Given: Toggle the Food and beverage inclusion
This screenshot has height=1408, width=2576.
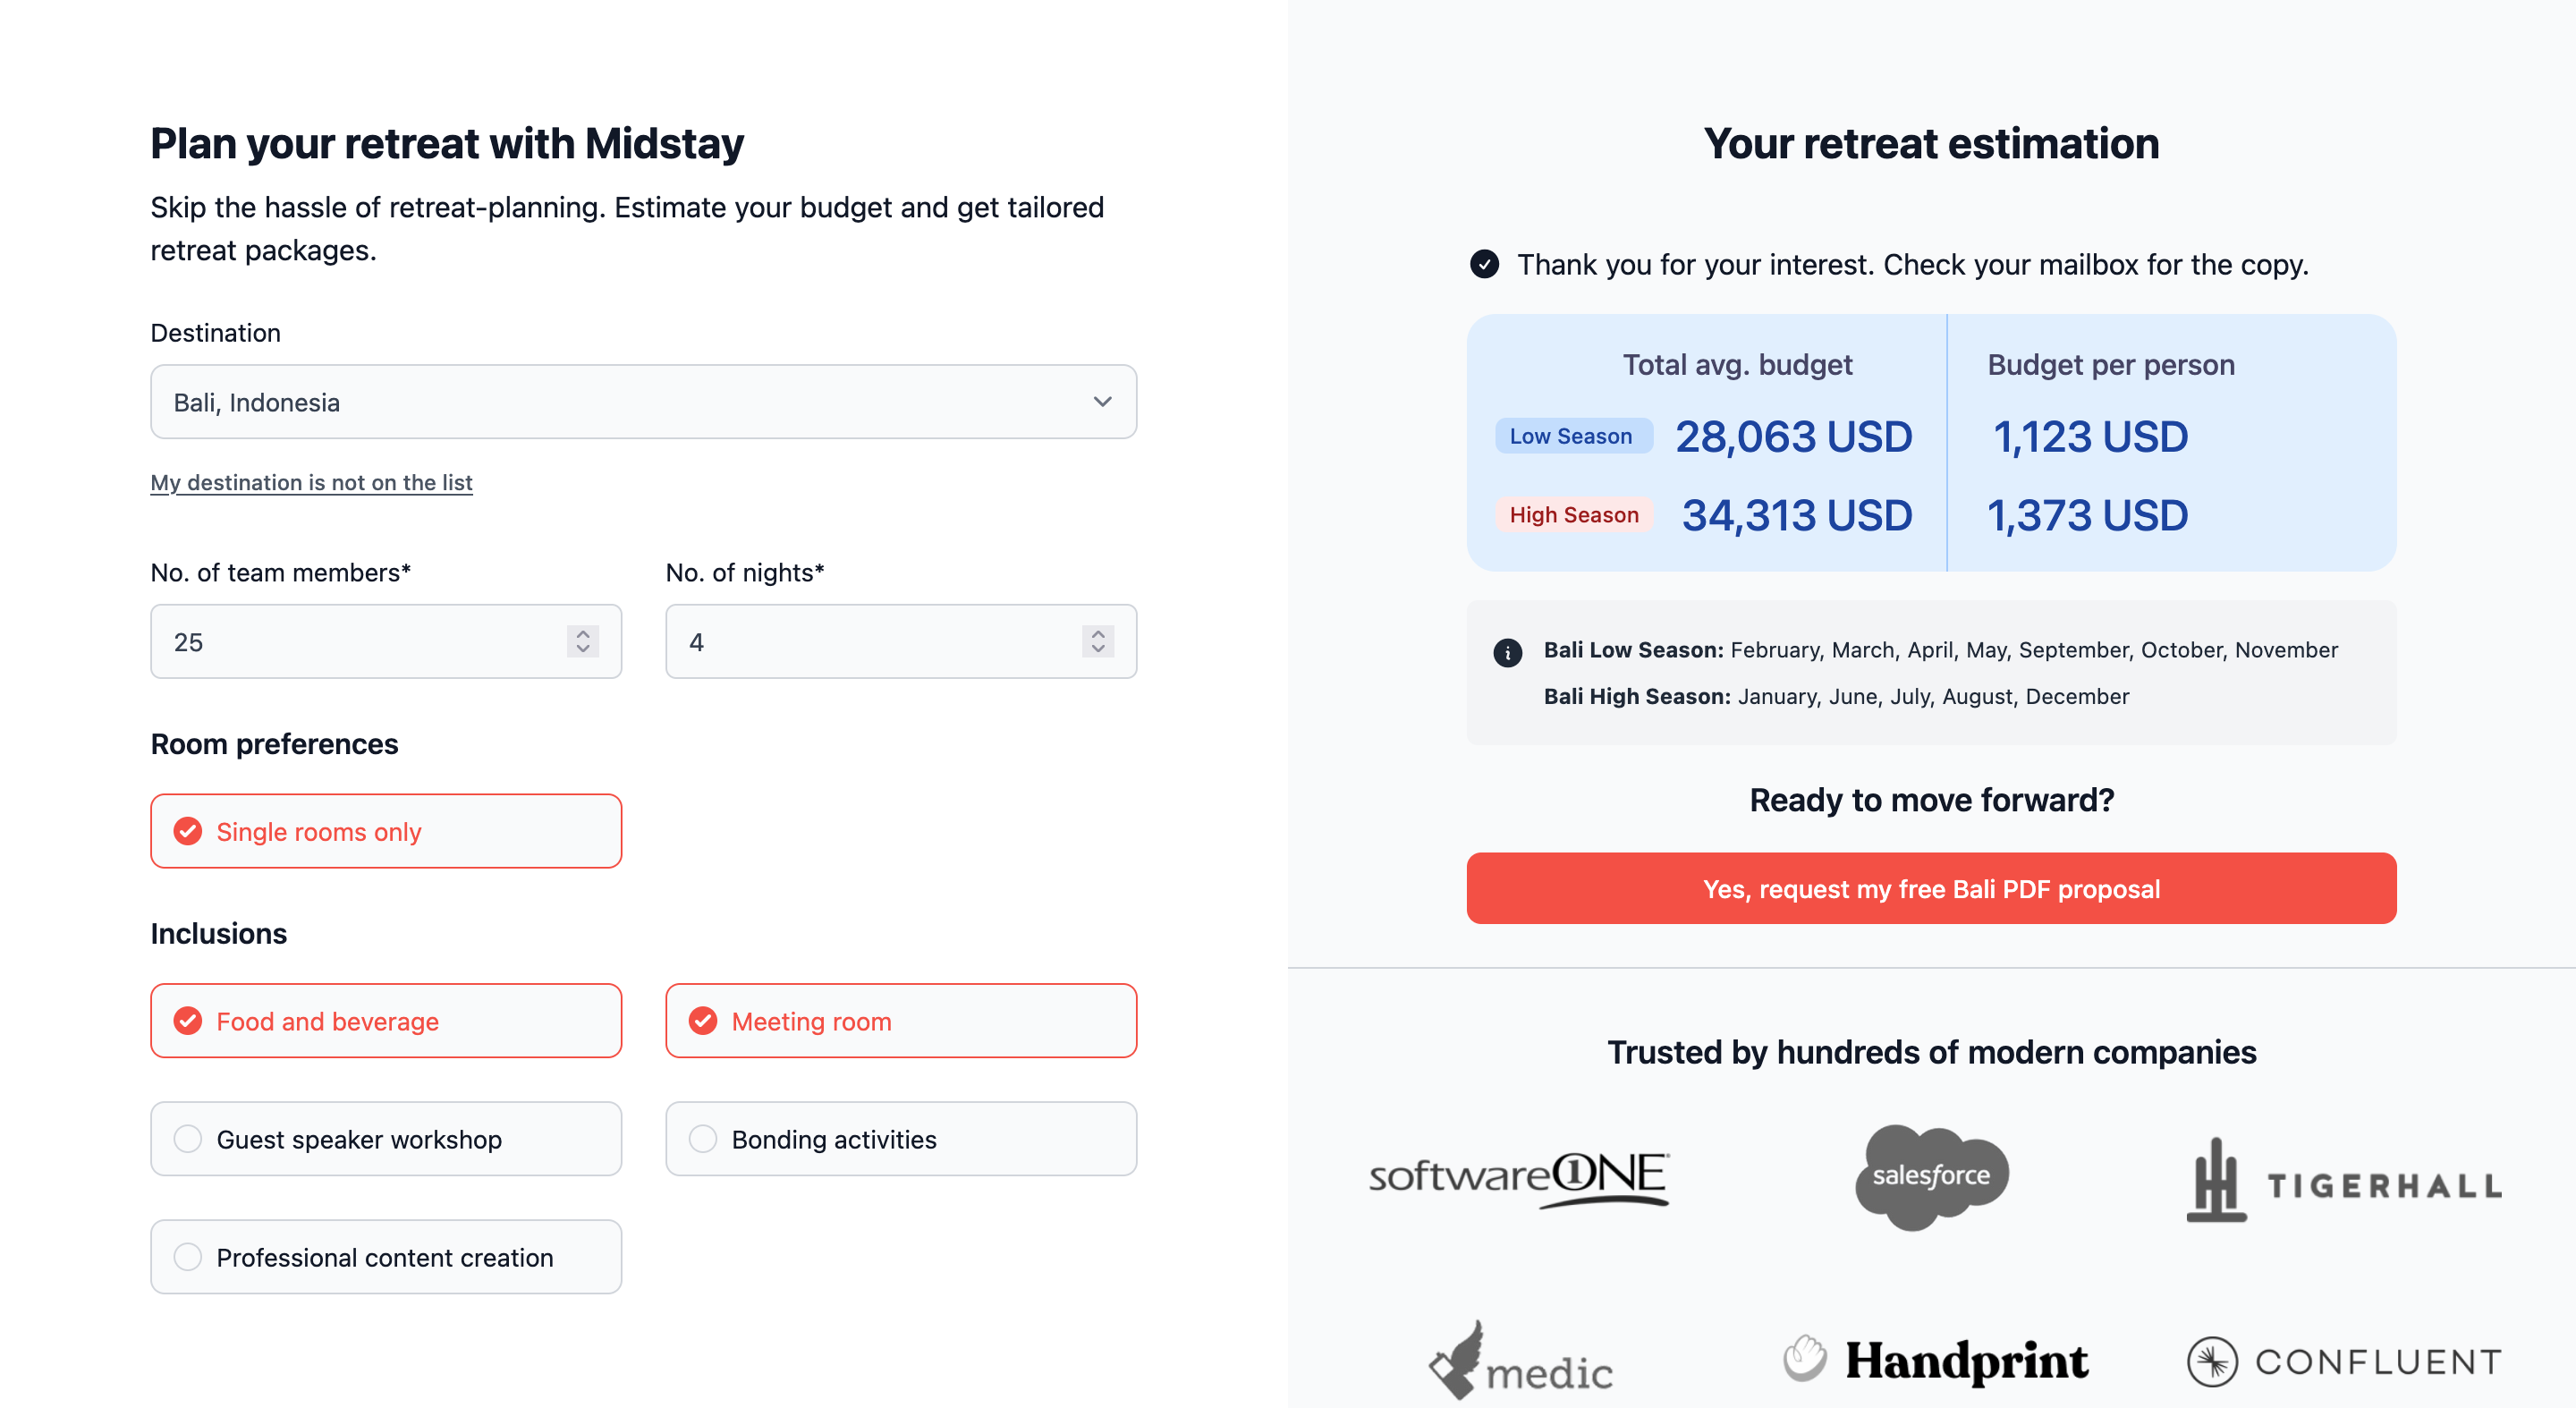Looking at the screenshot, I should pos(386,1021).
